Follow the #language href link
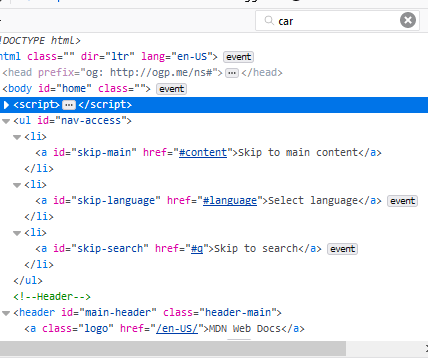Image resolution: width=428 pixels, height=362 pixels. [x=230, y=201]
